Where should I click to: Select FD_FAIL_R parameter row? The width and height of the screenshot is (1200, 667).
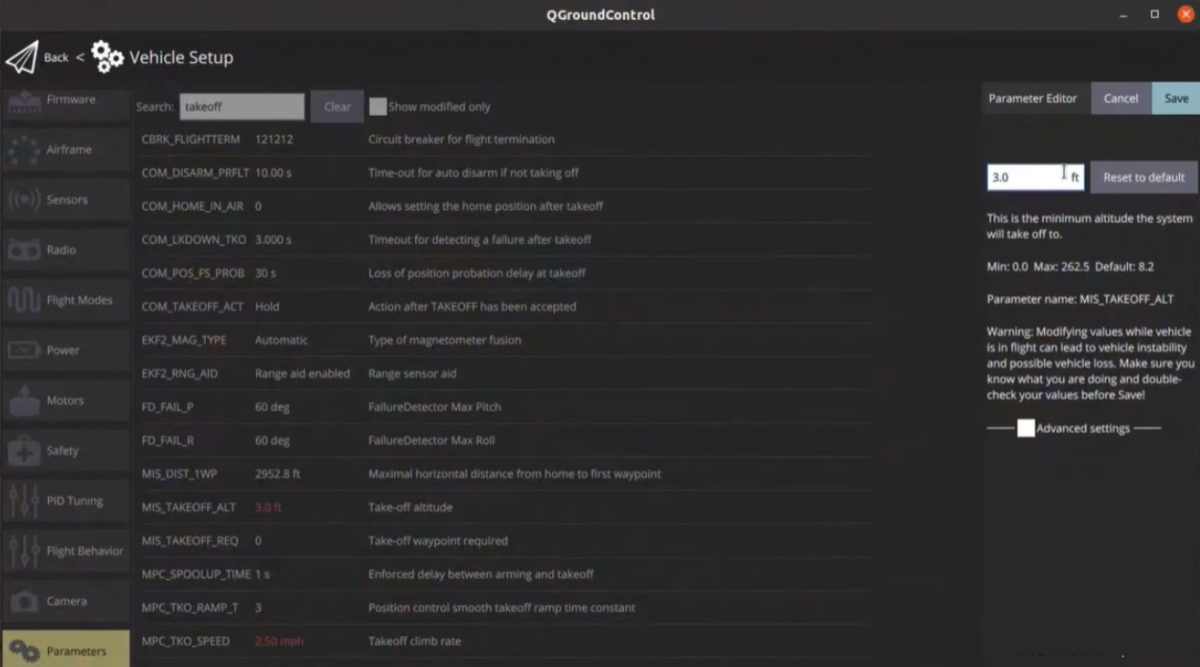[x=505, y=441]
